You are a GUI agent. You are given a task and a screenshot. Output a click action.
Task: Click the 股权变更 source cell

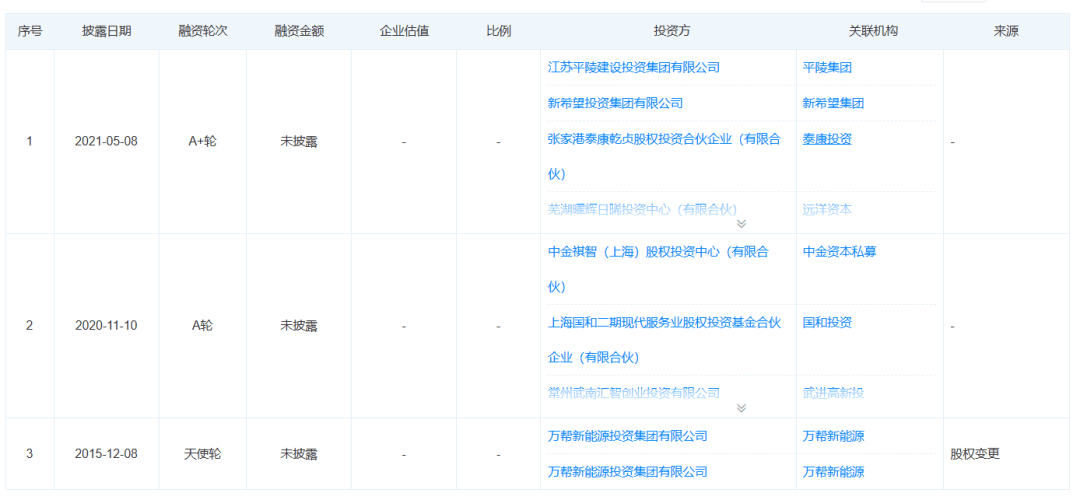(x=974, y=454)
